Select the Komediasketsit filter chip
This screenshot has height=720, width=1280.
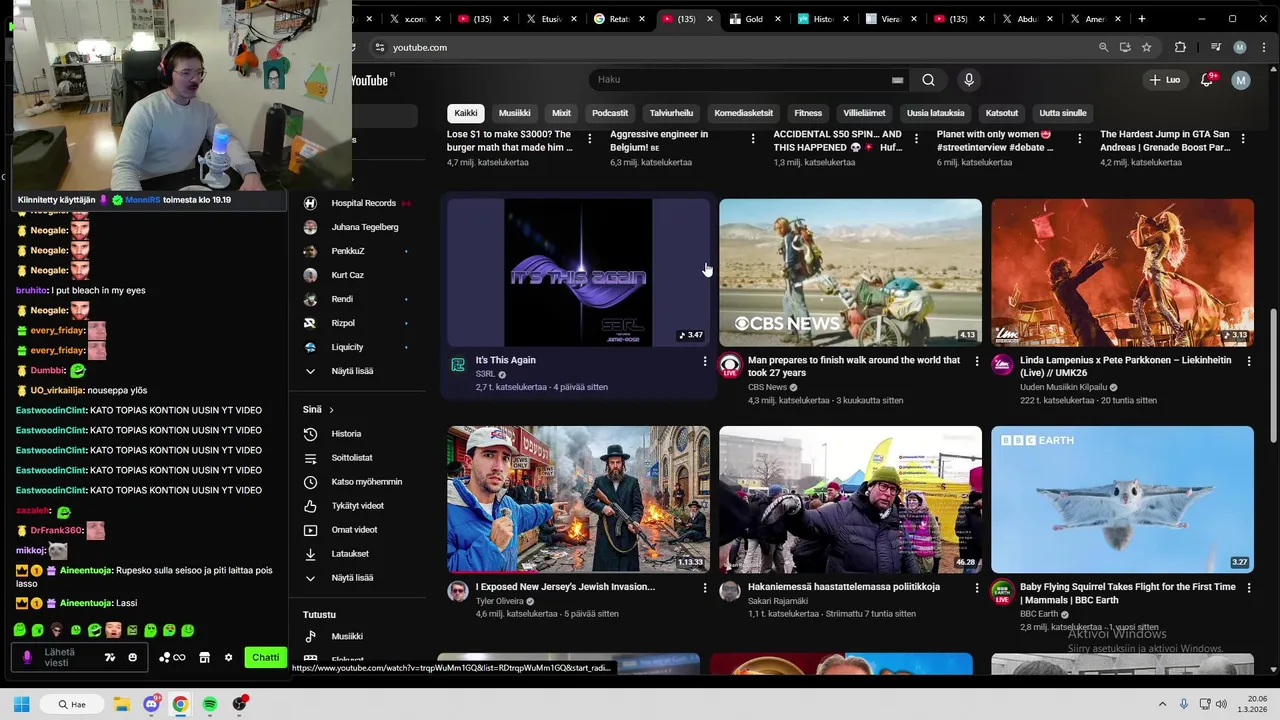coord(744,113)
